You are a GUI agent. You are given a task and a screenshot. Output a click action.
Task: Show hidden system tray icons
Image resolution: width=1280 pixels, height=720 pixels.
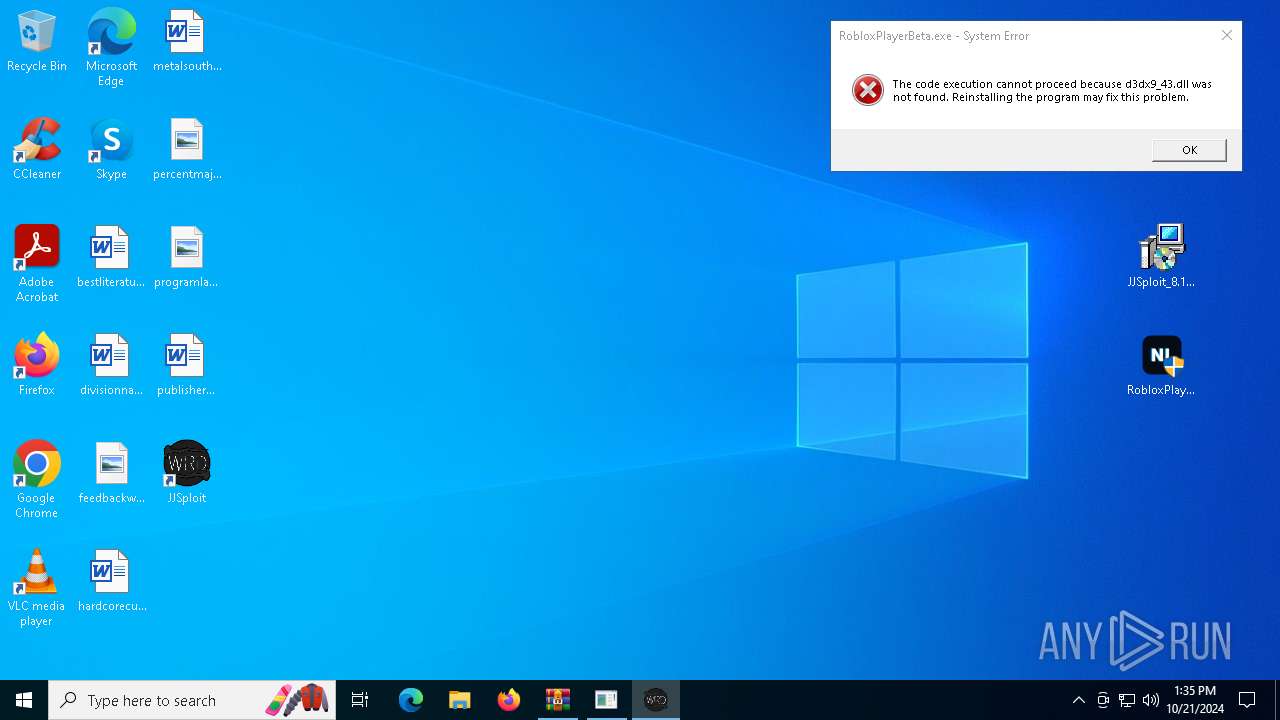(1078, 700)
